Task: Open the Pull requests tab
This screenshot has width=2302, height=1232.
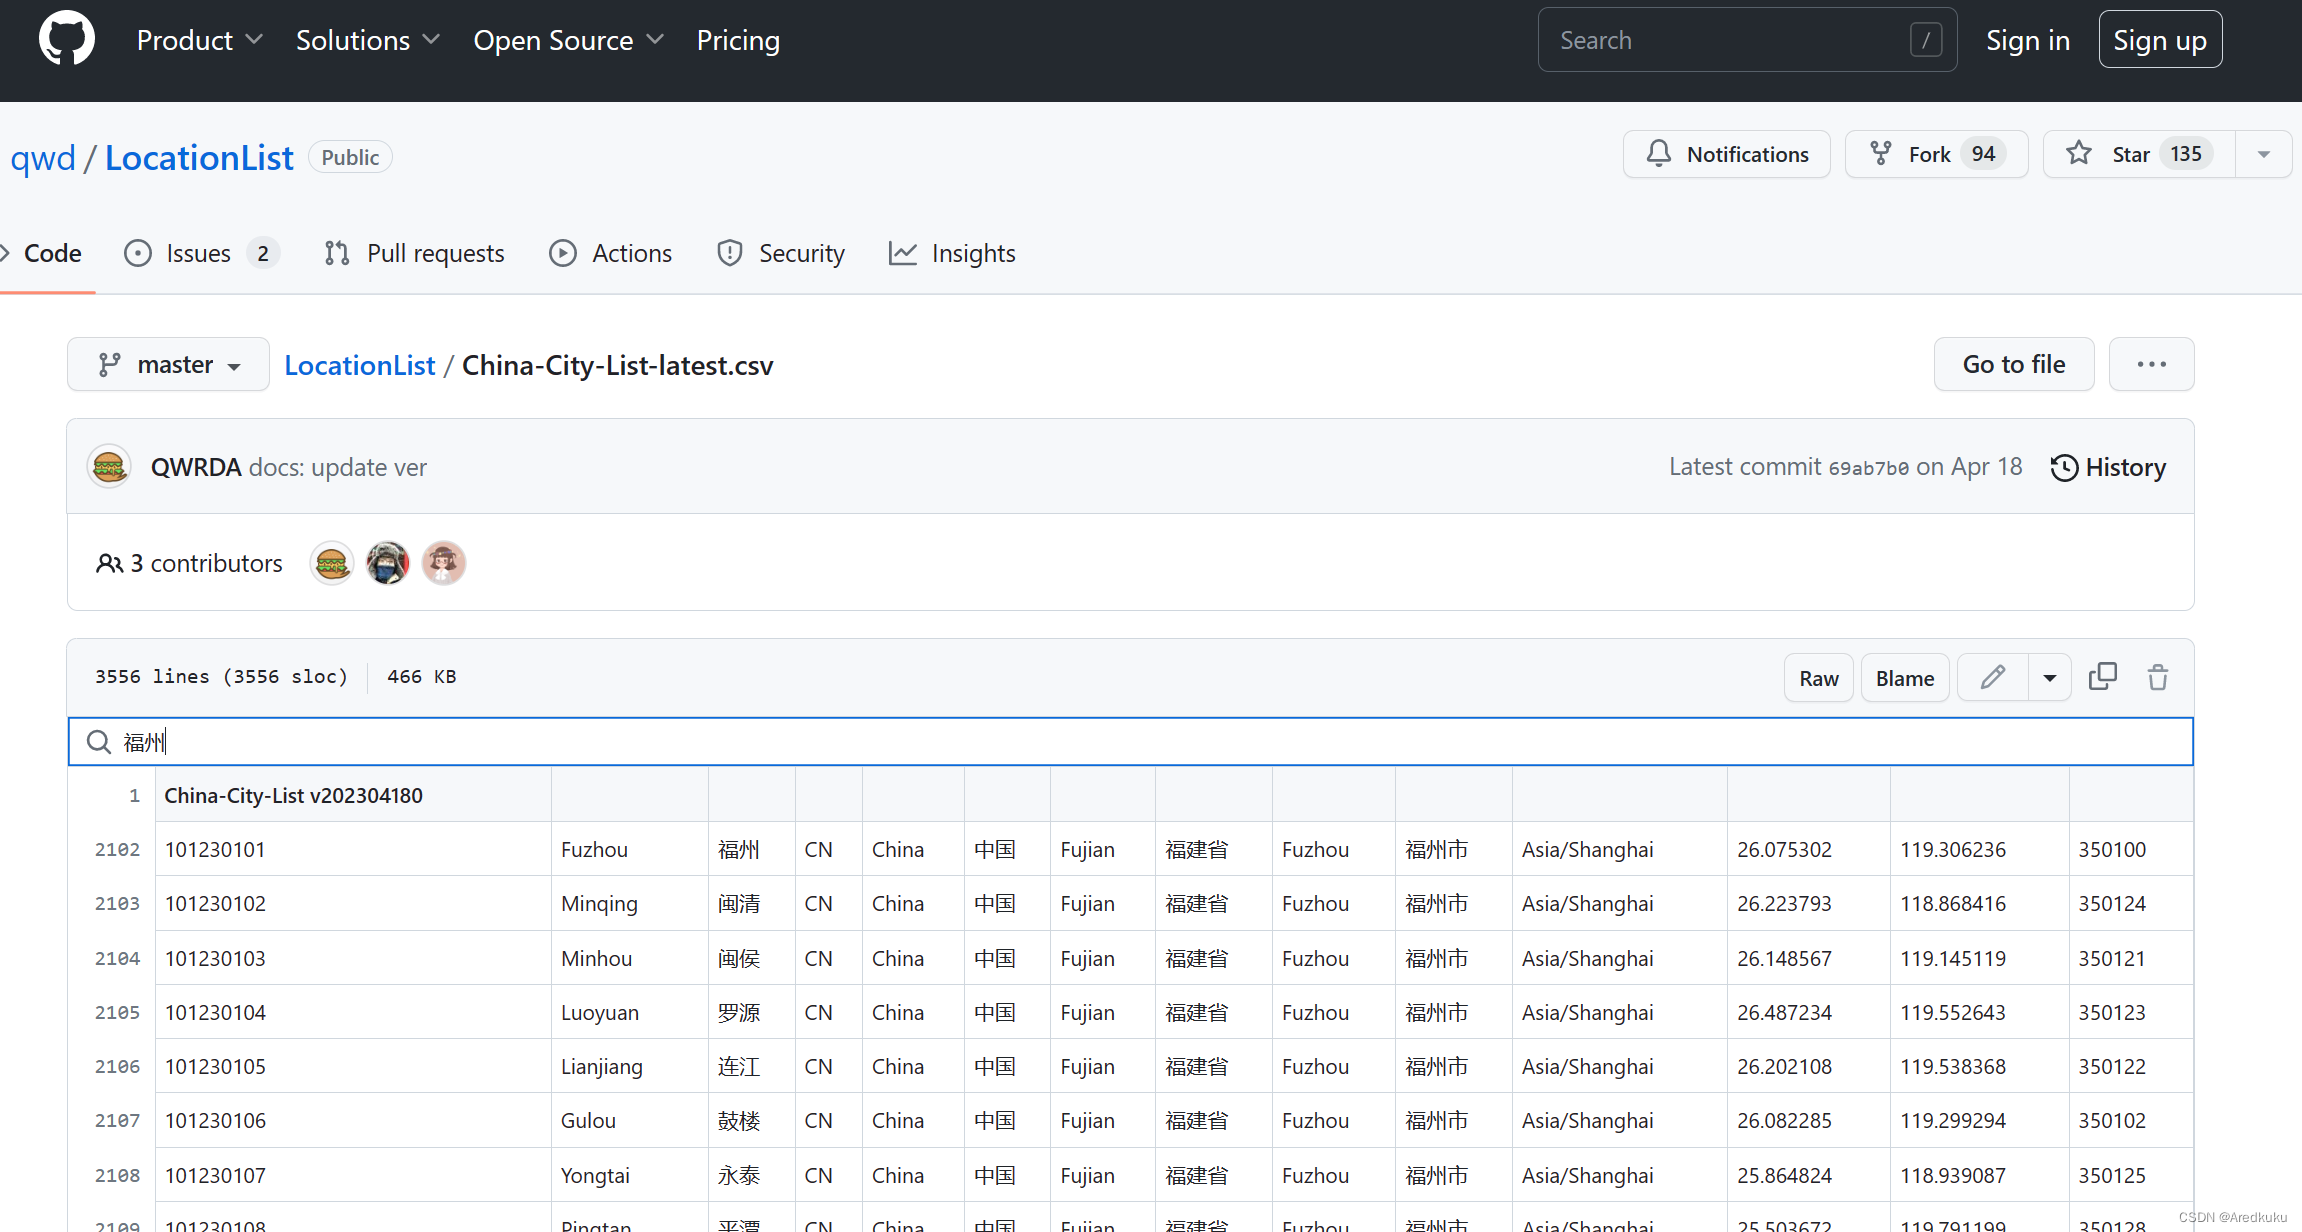Action: (415, 254)
